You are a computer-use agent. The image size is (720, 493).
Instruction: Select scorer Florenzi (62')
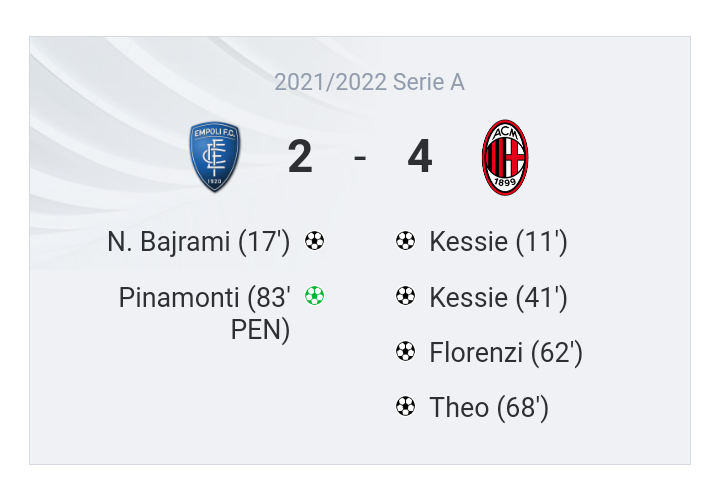pos(505,353)
